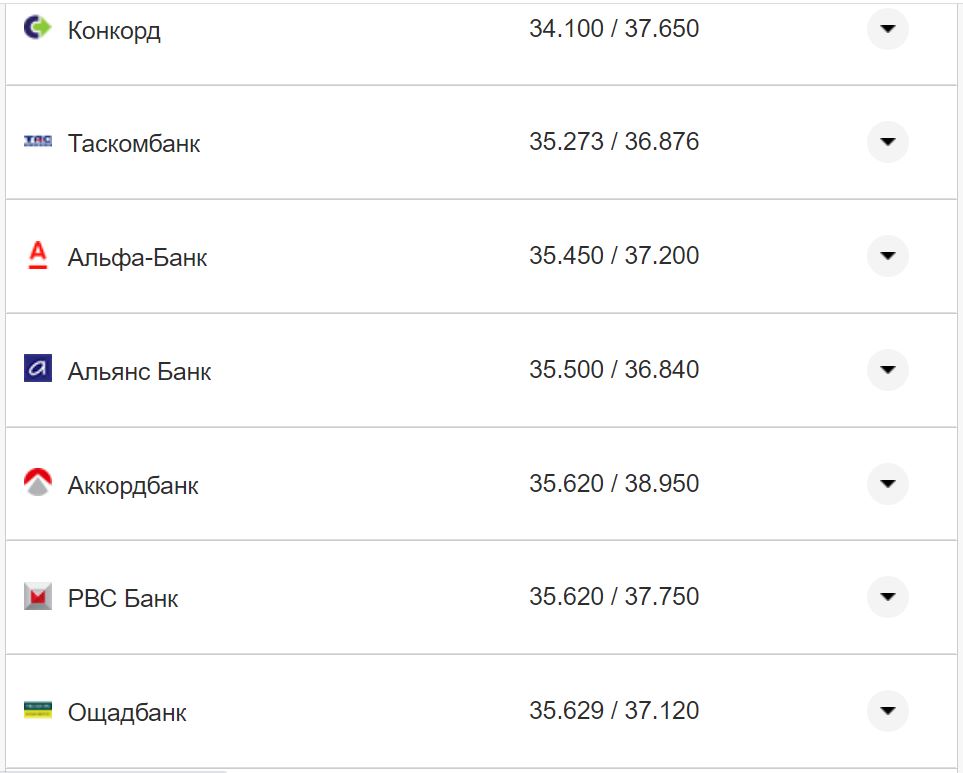Image resolution: width=963 pixels, height=773 pixels.
Task: Expand the Аккордбанк row arrow
Action: click(x=887, y=484)
